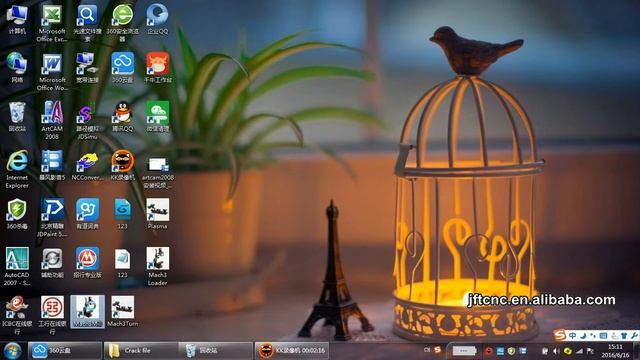Select the Network (网络) desktop icon
640x360 pixels.
(17, 68)
